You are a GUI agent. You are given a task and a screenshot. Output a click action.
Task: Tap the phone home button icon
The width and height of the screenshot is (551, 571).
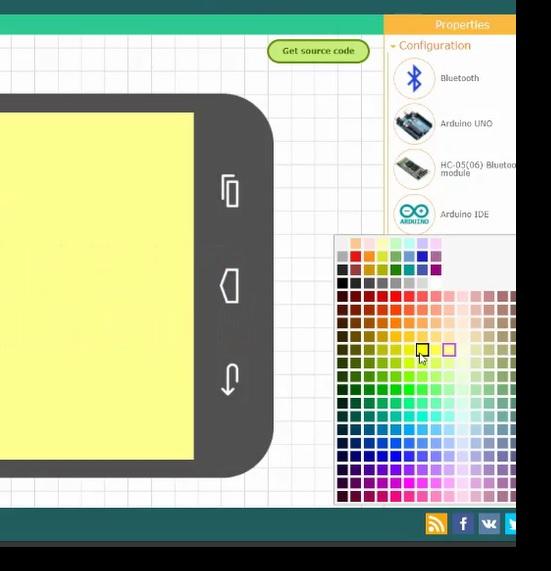pos(229,286)
